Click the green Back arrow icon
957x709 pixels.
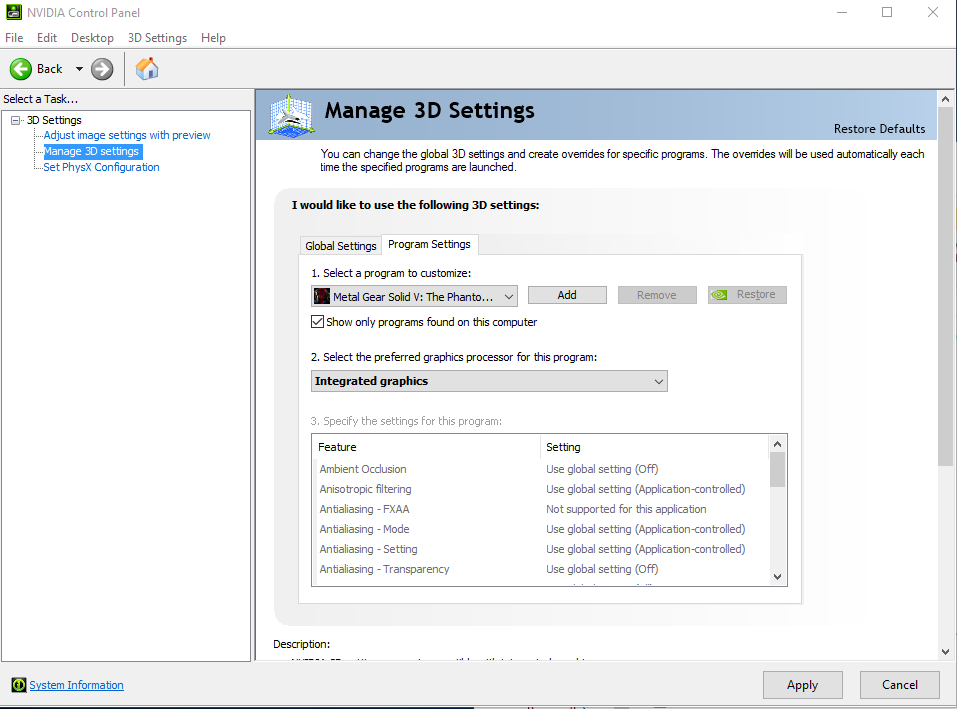coord(21,69)
